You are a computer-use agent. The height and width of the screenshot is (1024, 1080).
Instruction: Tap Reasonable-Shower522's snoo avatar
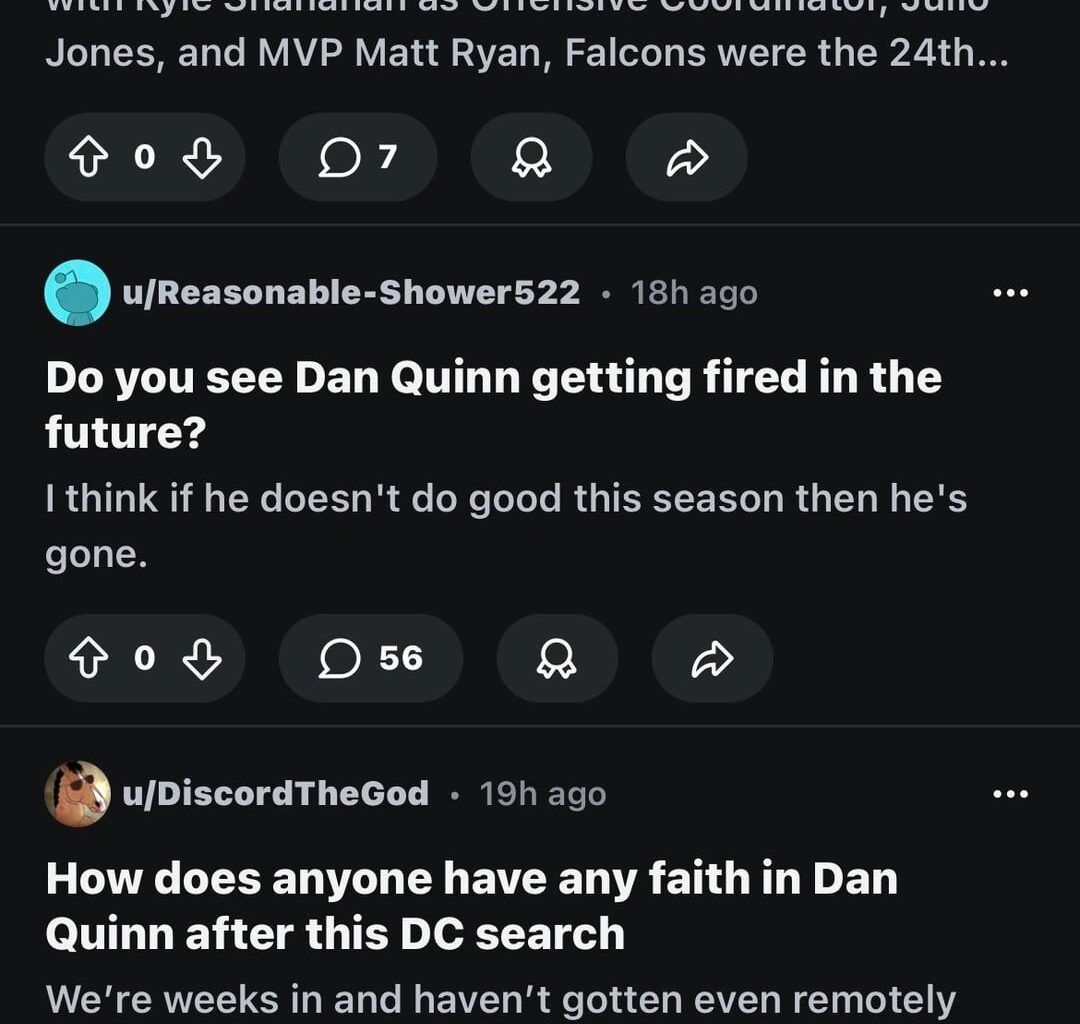click(77, 292)
